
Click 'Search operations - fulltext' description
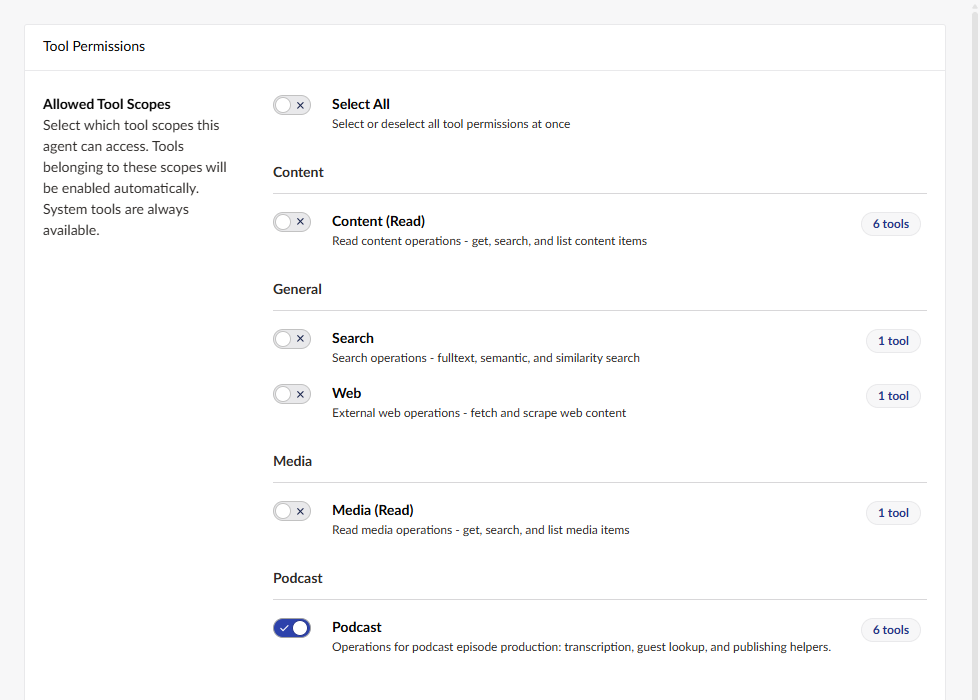(486, 358)
